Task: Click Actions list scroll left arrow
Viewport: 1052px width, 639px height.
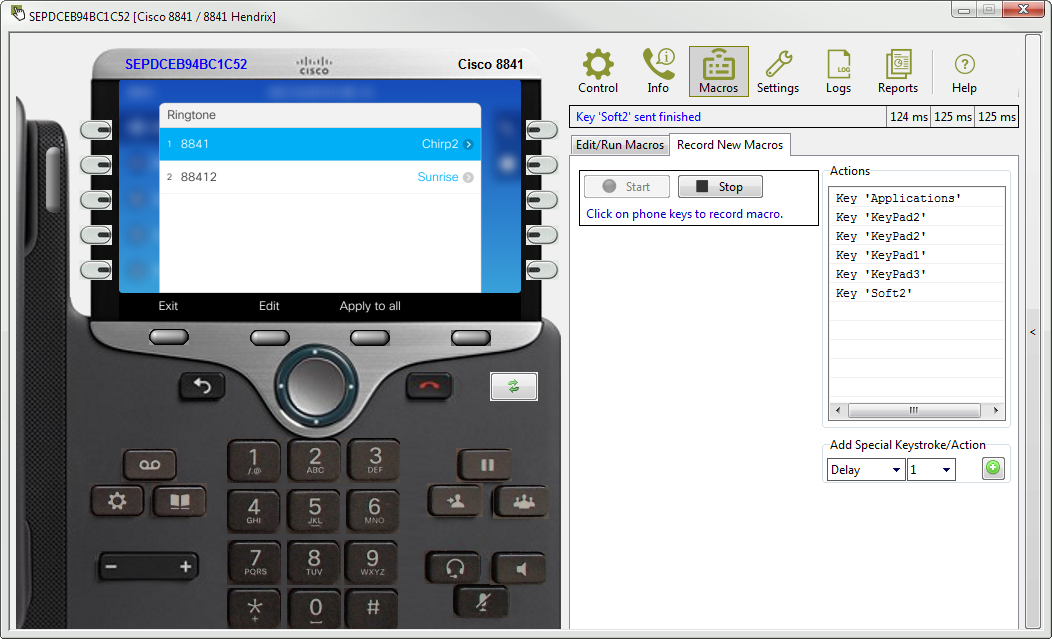Action: [837, 410]
